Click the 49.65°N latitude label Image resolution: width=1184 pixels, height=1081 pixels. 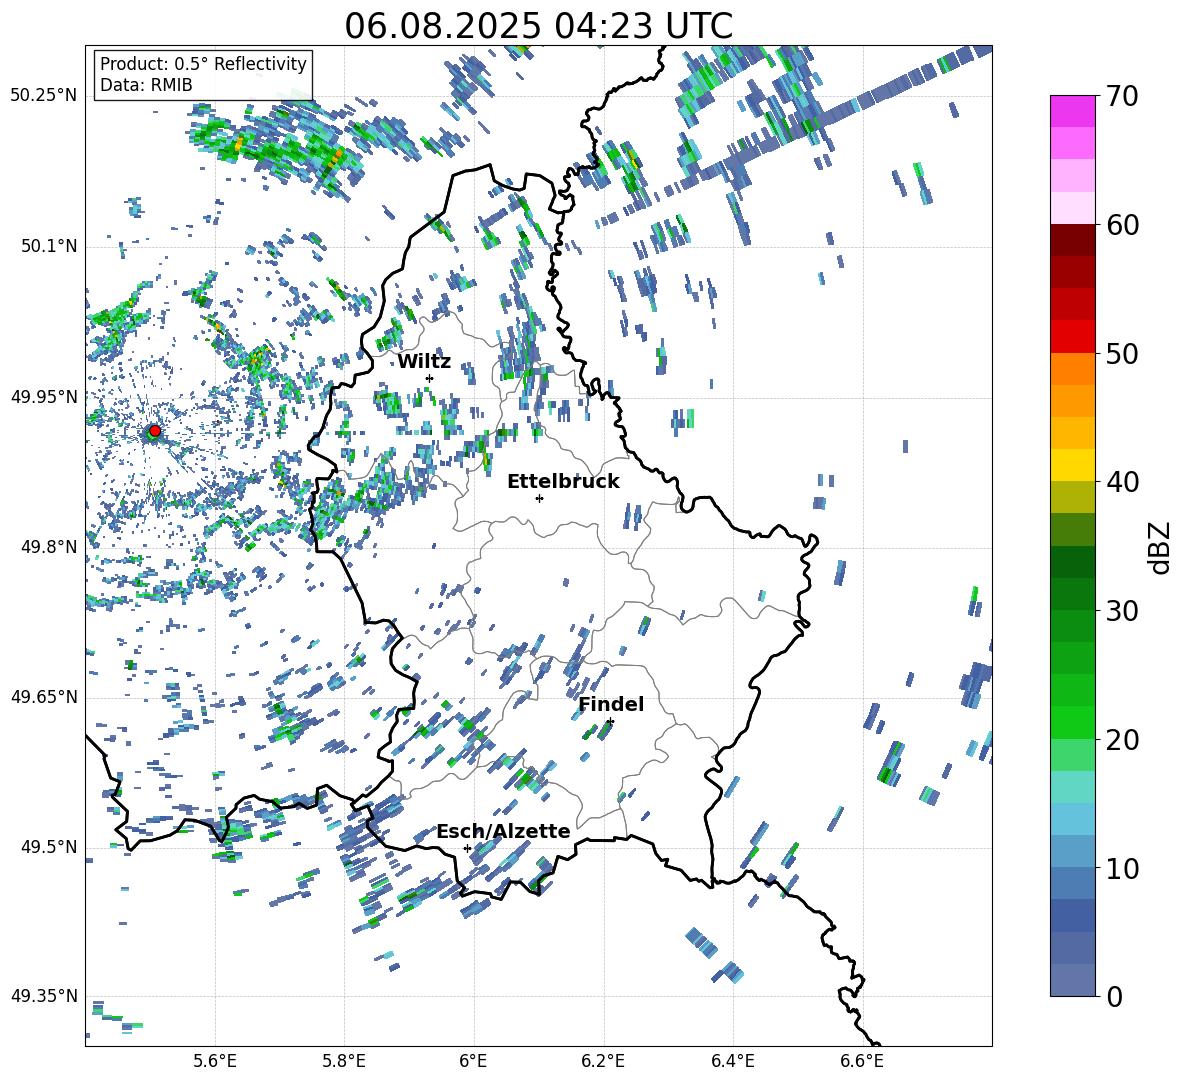coord(44,697)
